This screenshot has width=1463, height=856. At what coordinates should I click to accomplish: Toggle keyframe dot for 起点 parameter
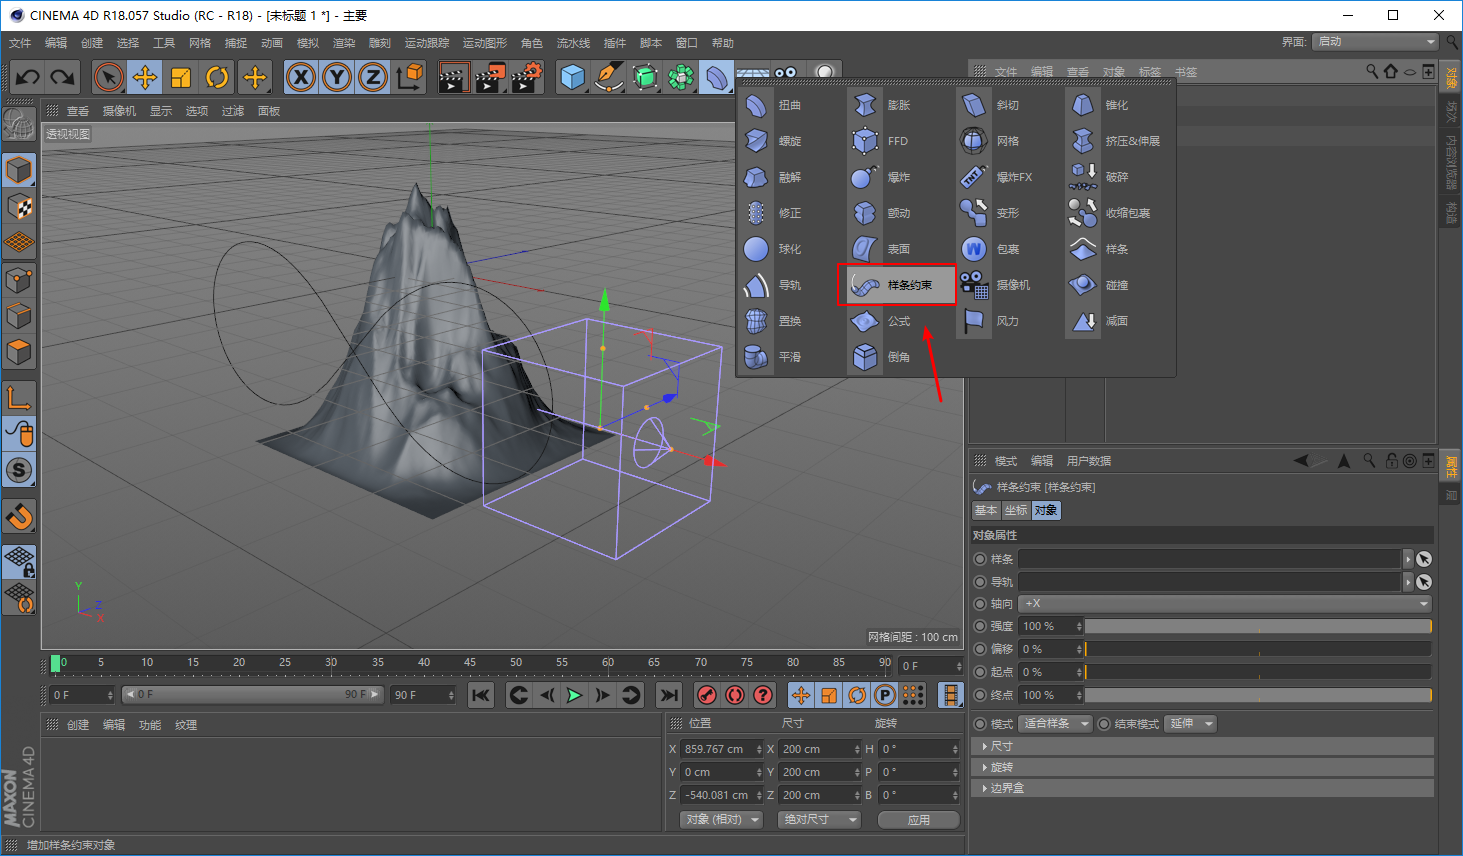pyautogui.click(x=980, y=672)
